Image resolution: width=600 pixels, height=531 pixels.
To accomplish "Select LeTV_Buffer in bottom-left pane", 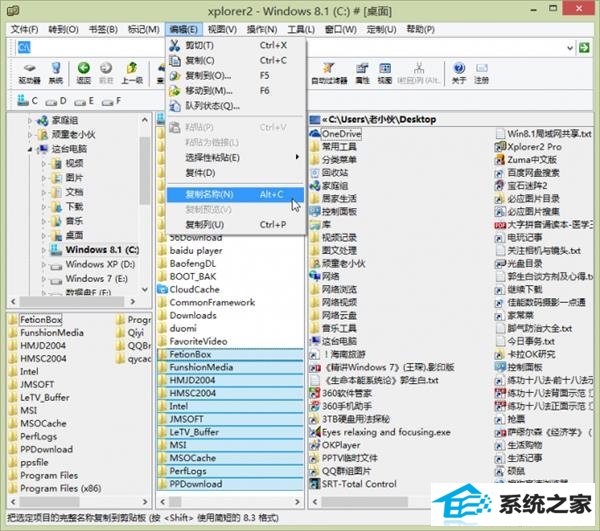I will [x=45, y=397].
